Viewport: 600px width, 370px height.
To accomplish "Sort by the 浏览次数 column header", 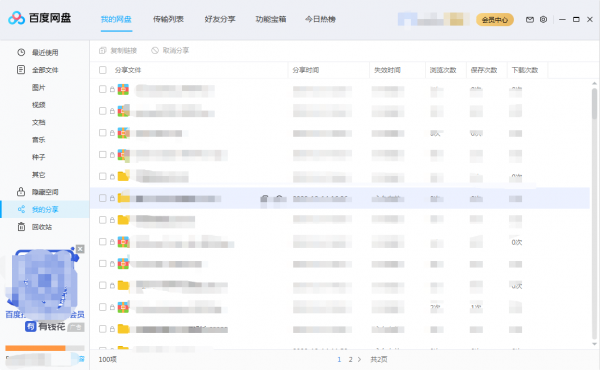I will [x=443, y=70].
